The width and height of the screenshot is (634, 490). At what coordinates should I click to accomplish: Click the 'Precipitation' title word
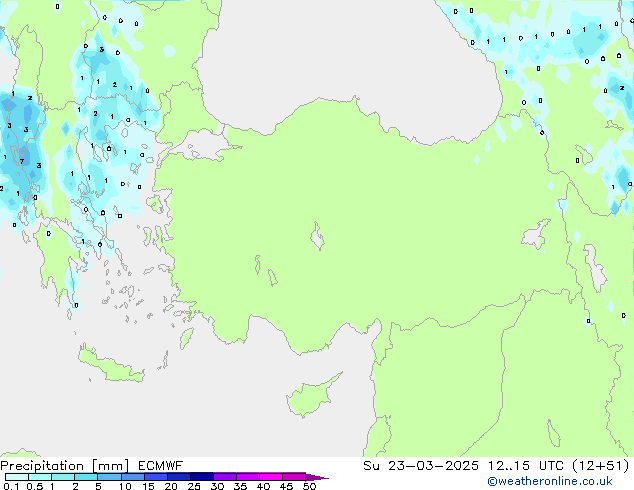tap(42, 466)
